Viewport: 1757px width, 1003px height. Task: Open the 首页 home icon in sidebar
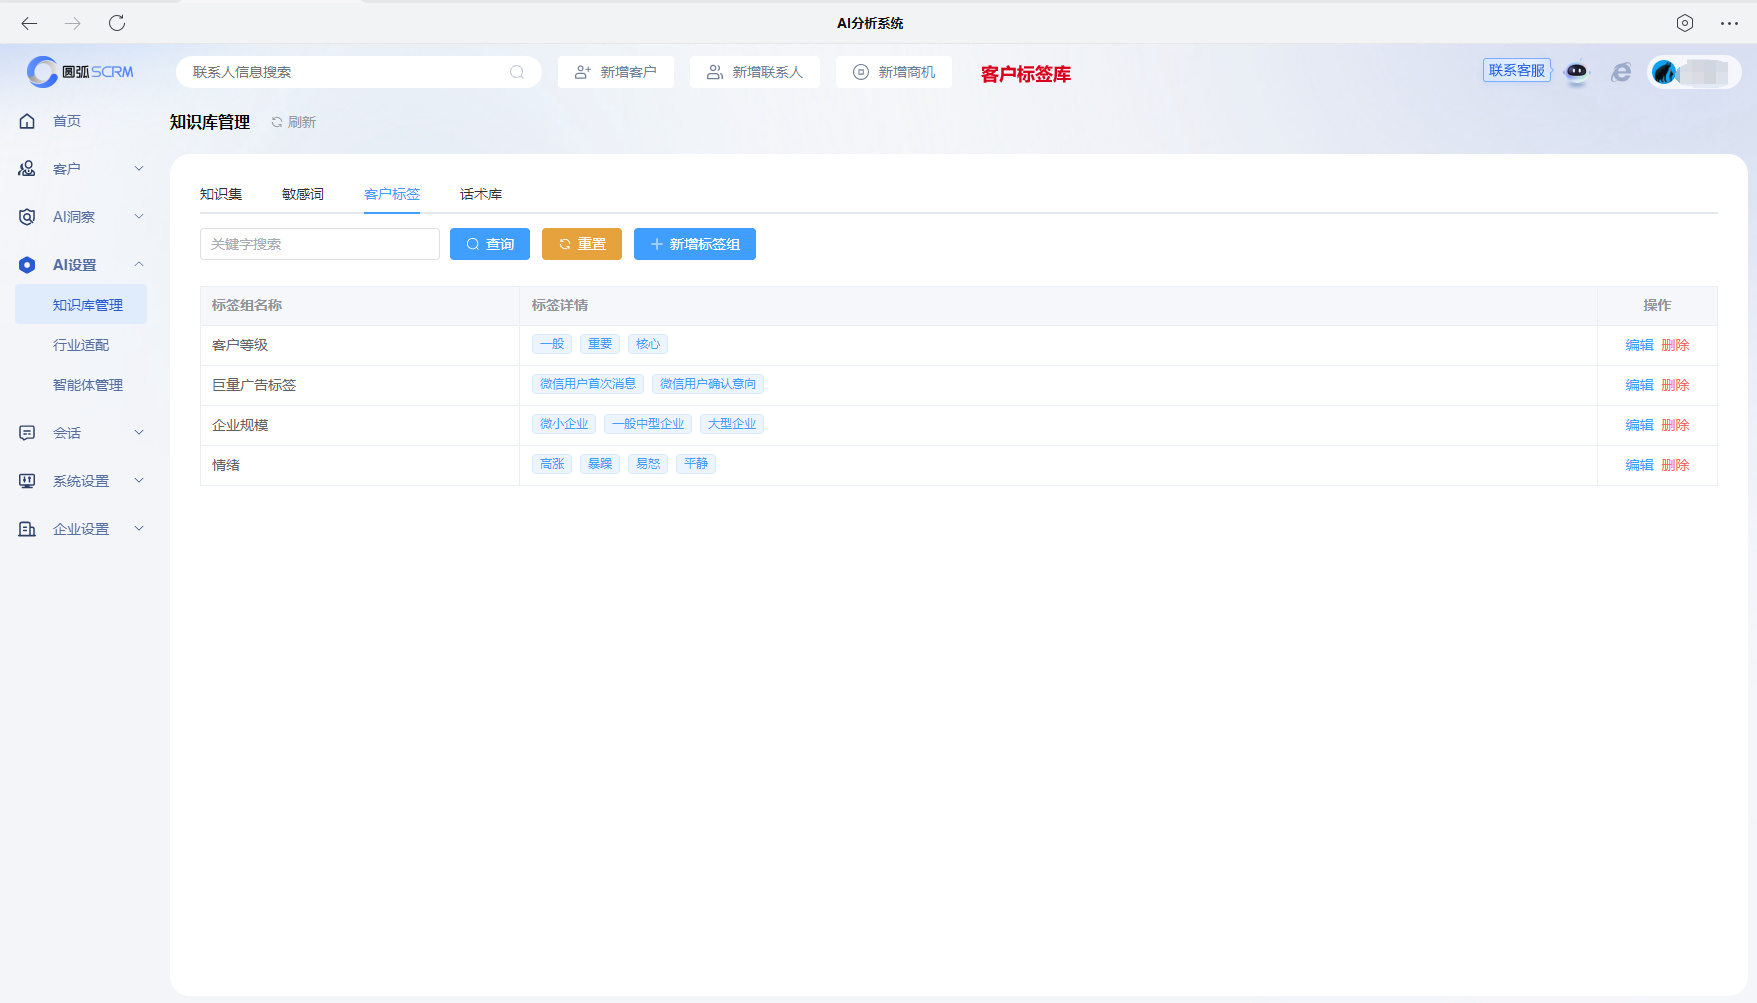(x=26, y=120)
